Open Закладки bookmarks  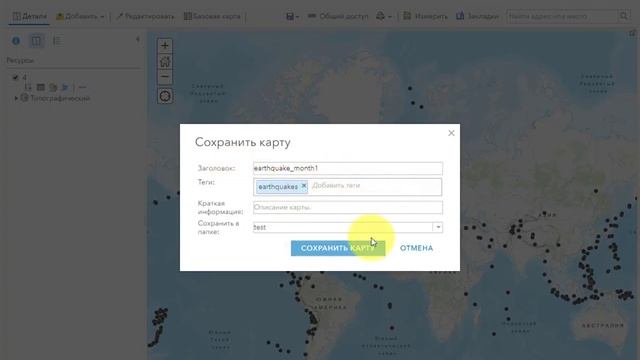tap(477, 16)
